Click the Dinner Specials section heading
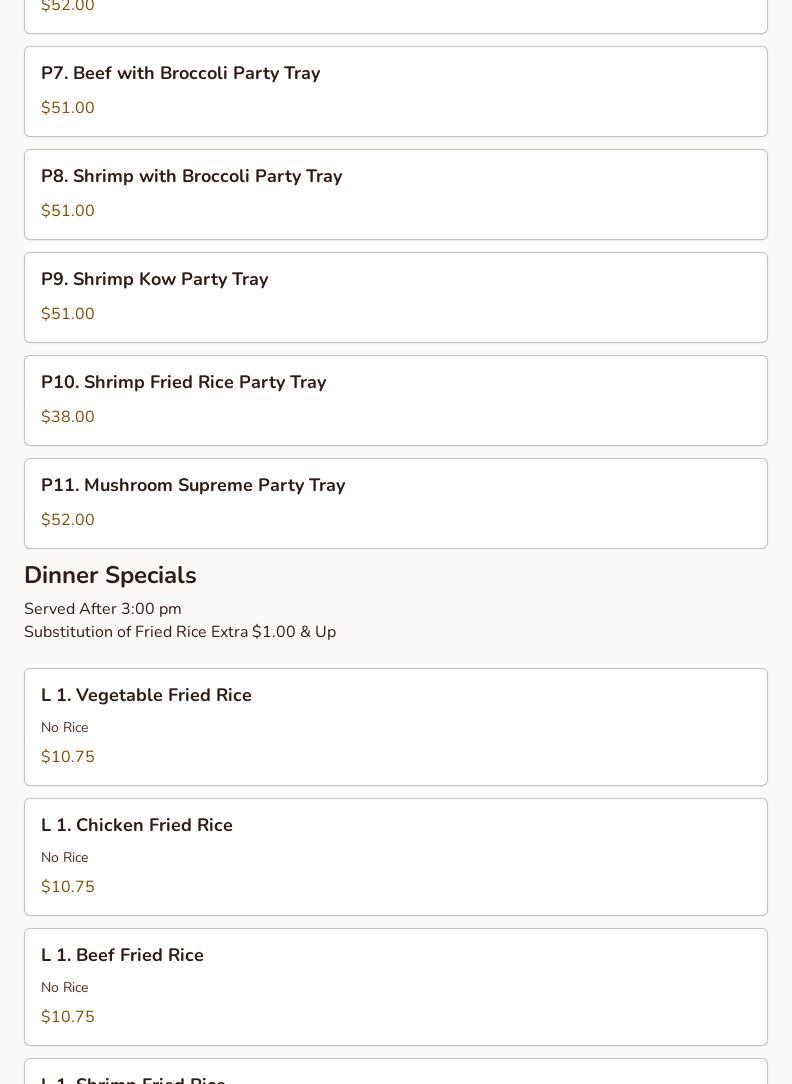792x1084 pixels. [110, 576]
